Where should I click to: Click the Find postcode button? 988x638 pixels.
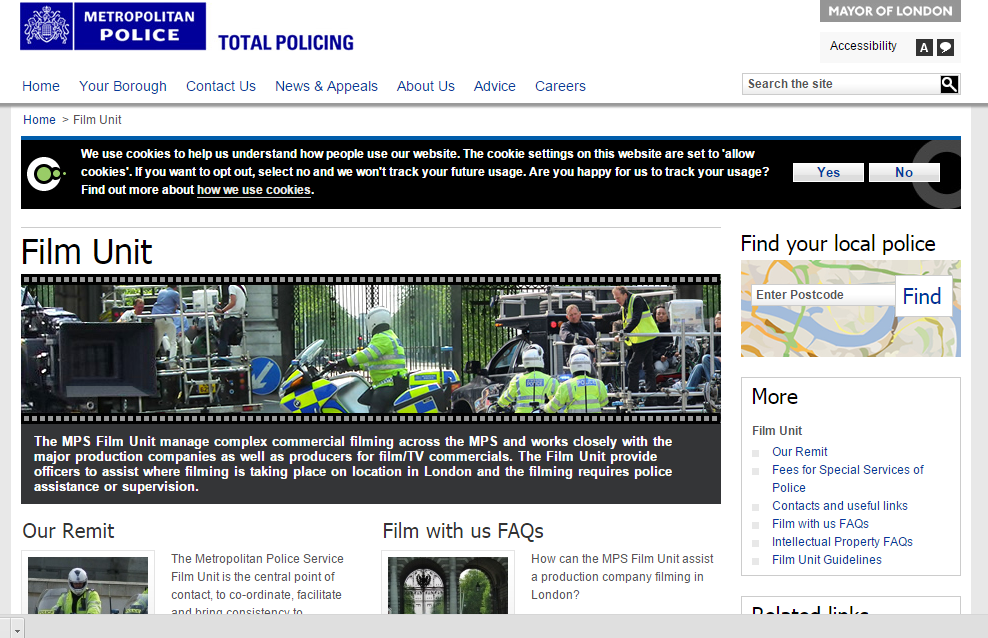[x=922, y=296]
